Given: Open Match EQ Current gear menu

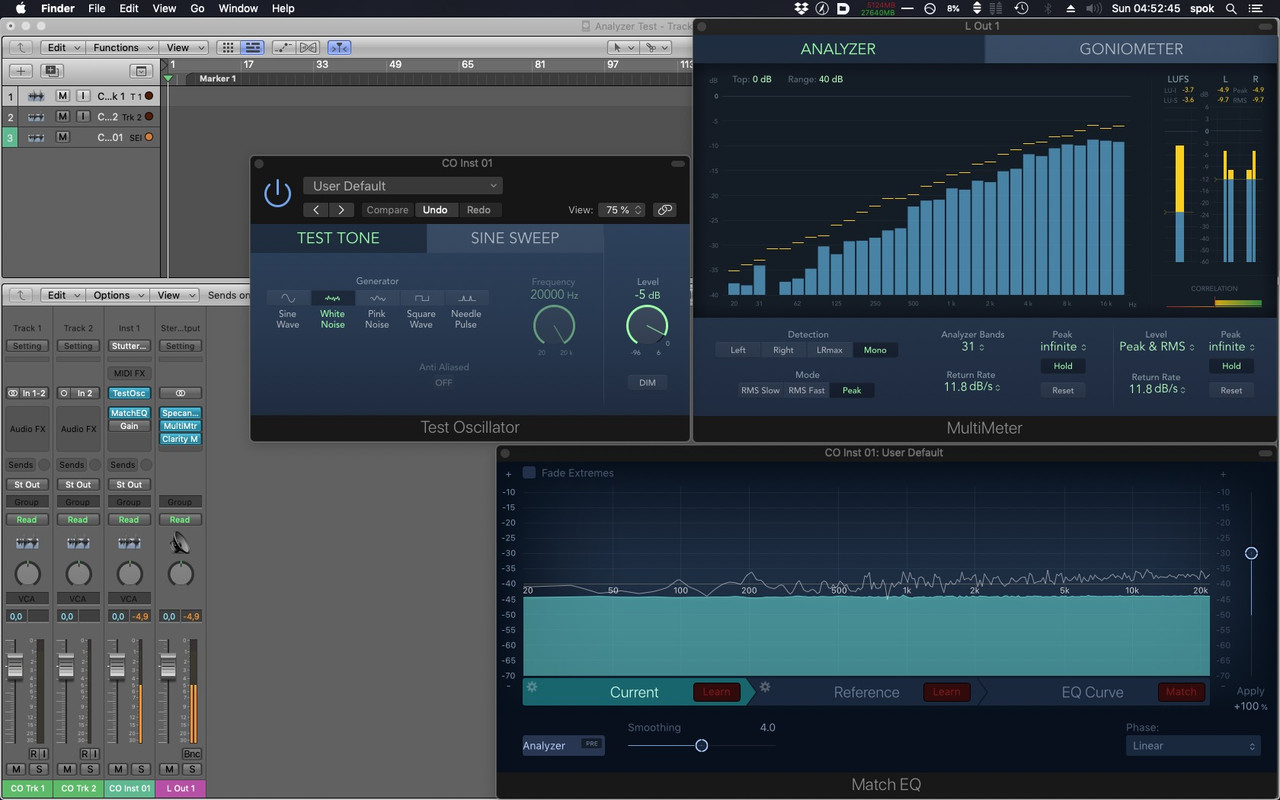Looking at the screenshot, I should tap(532, 687).
